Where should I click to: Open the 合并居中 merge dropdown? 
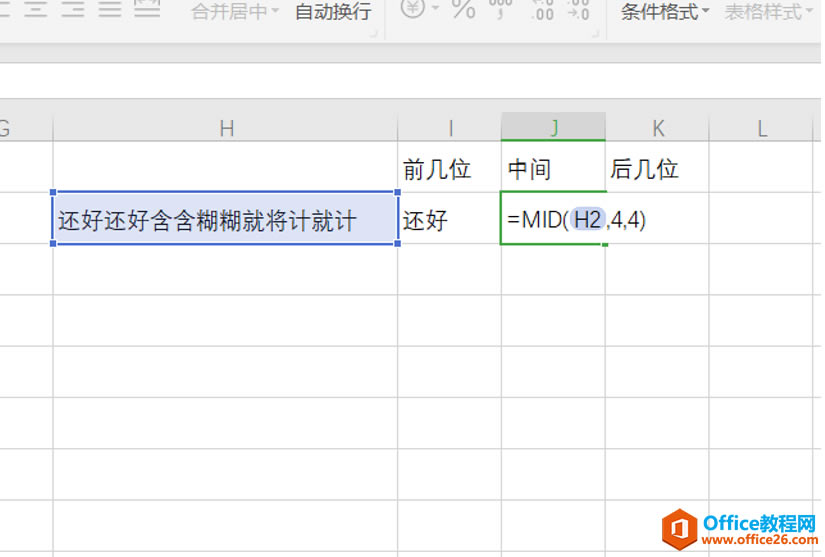pos(235,12)
